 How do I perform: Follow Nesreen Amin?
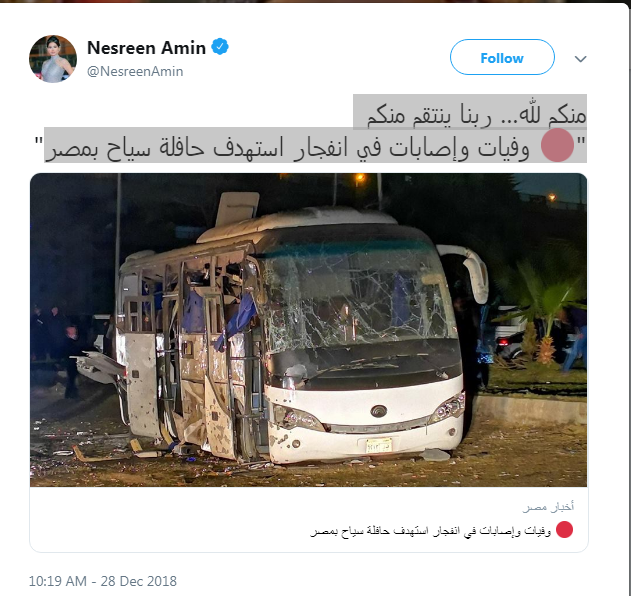point(502,57)
